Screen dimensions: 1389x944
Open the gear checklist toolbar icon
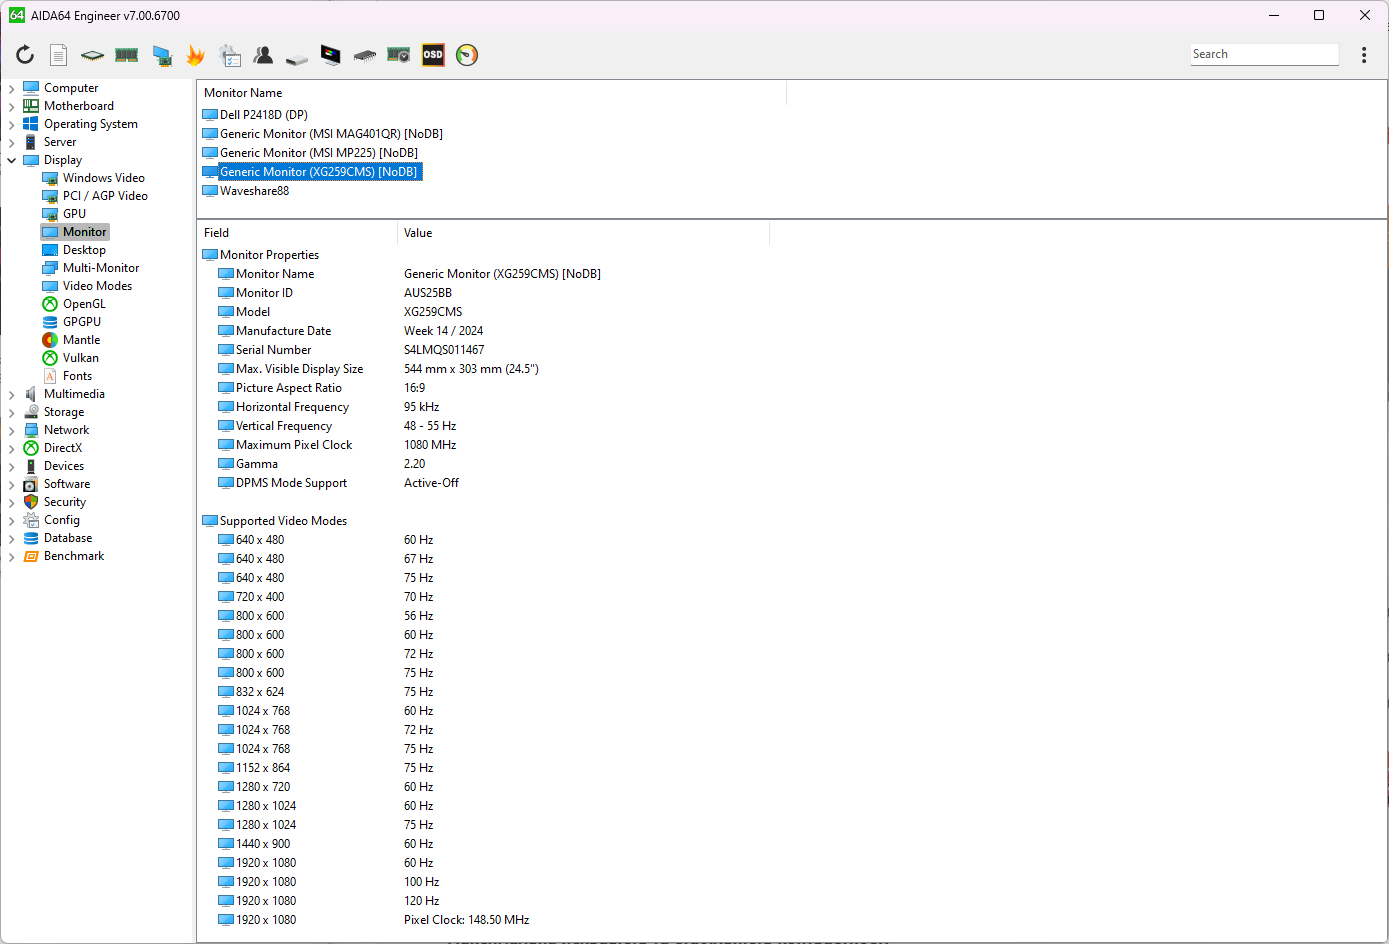[230, 55]
